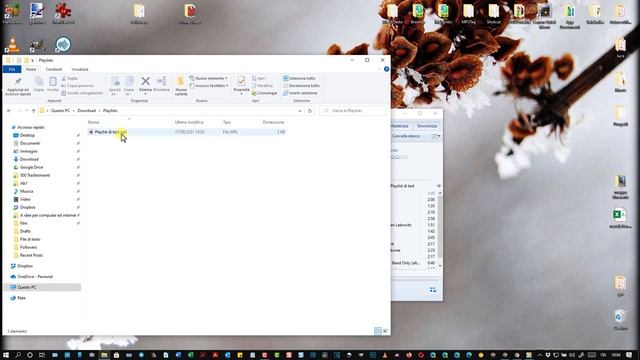Click Incolla collegamento in ribbon
The image size is (640, 360).
[82, 93]
